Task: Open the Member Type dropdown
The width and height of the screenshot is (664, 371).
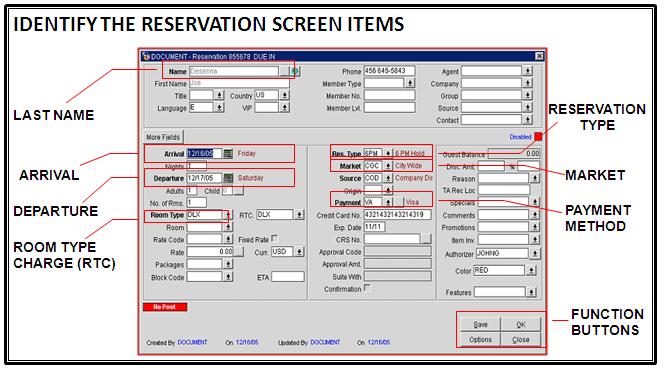Action: (410, 83)
